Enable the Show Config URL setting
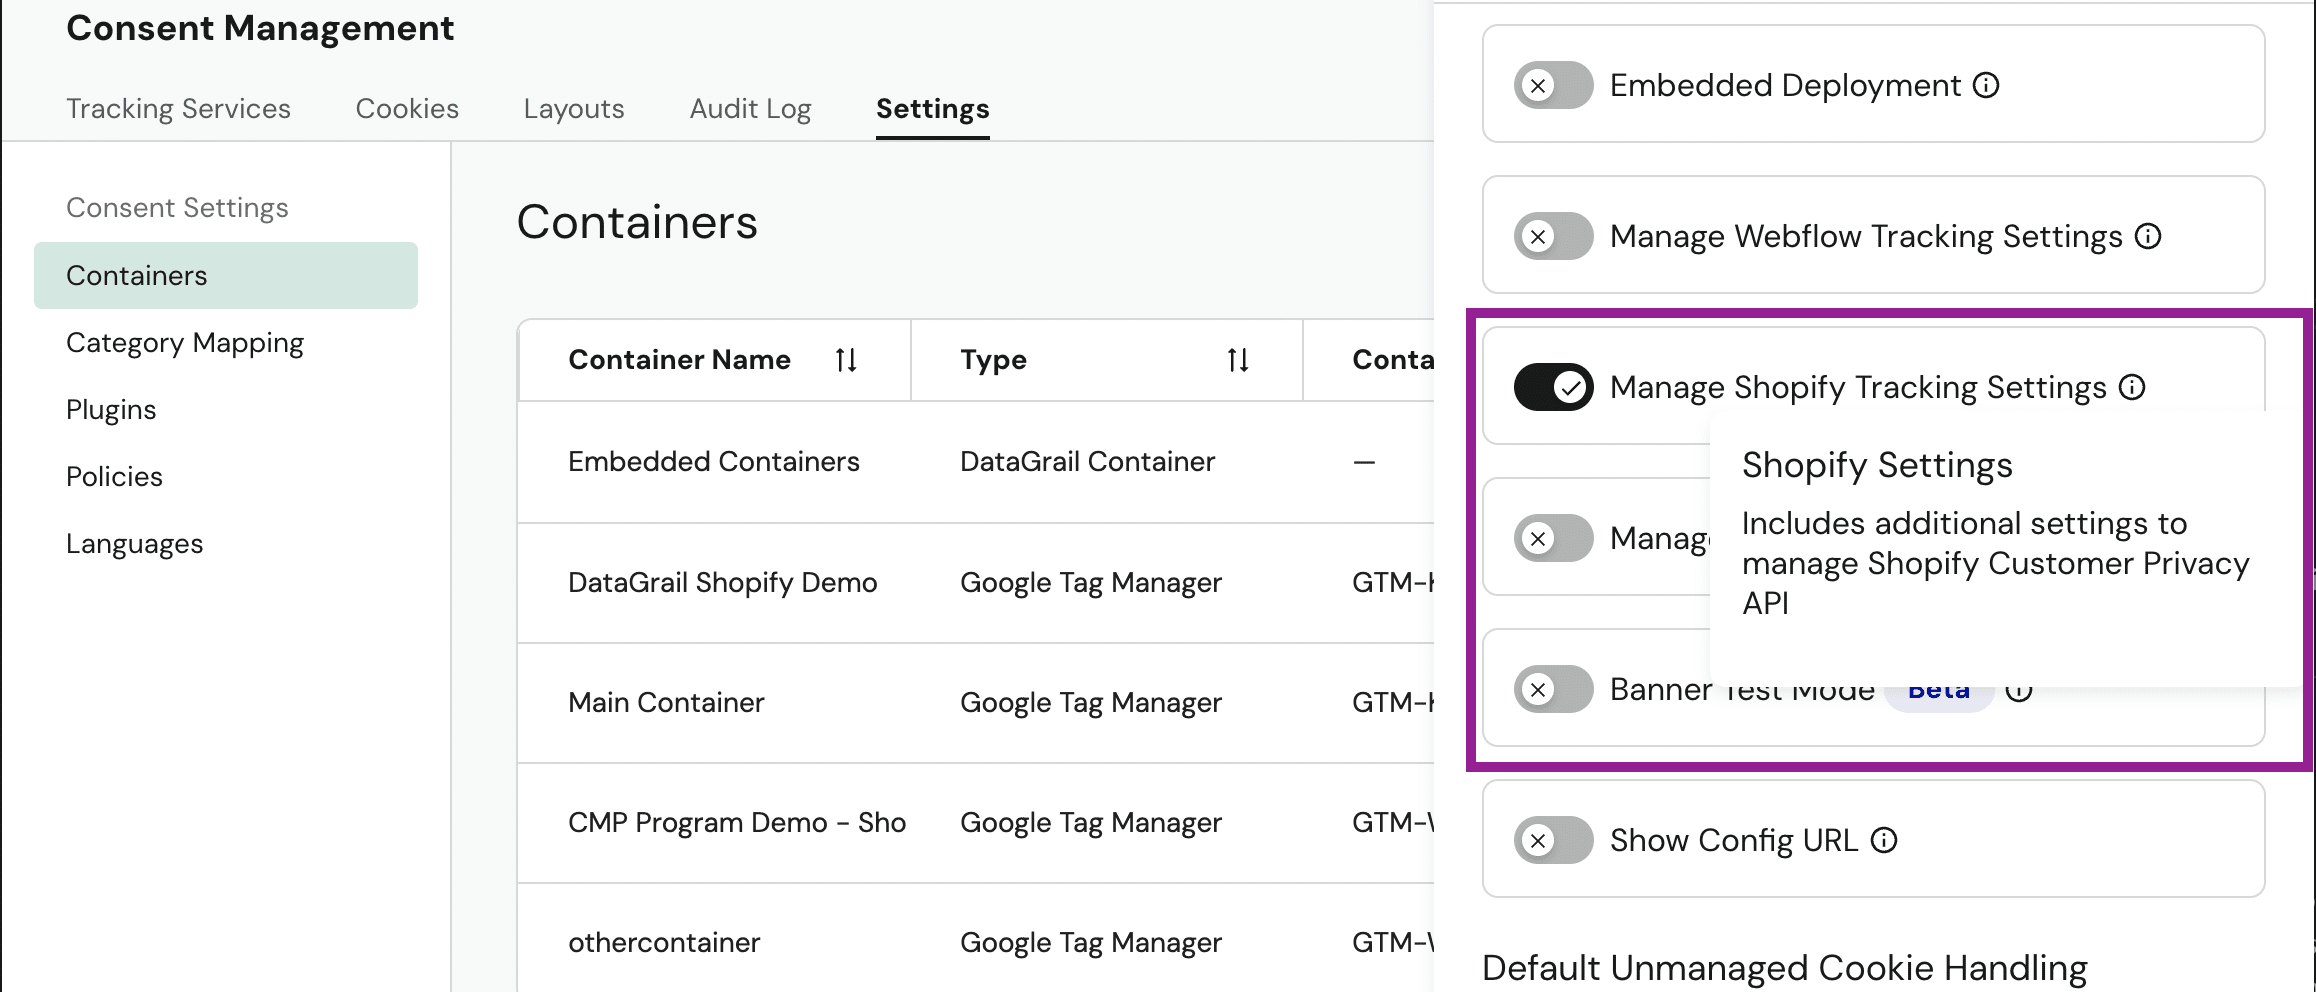Viewport: 2316px width, 992px height. tap(1552, 840)
